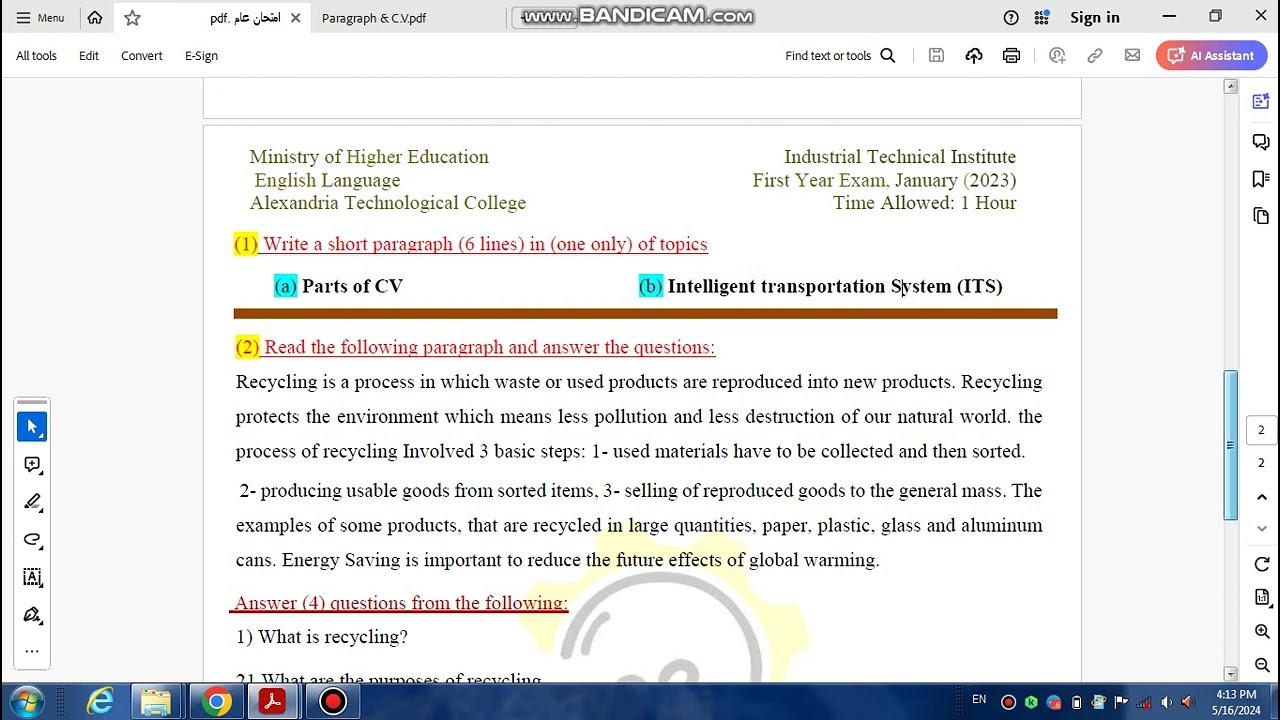Zoom in on the document
Viewport: 1280px width, 720px height.
point(1262,632)
